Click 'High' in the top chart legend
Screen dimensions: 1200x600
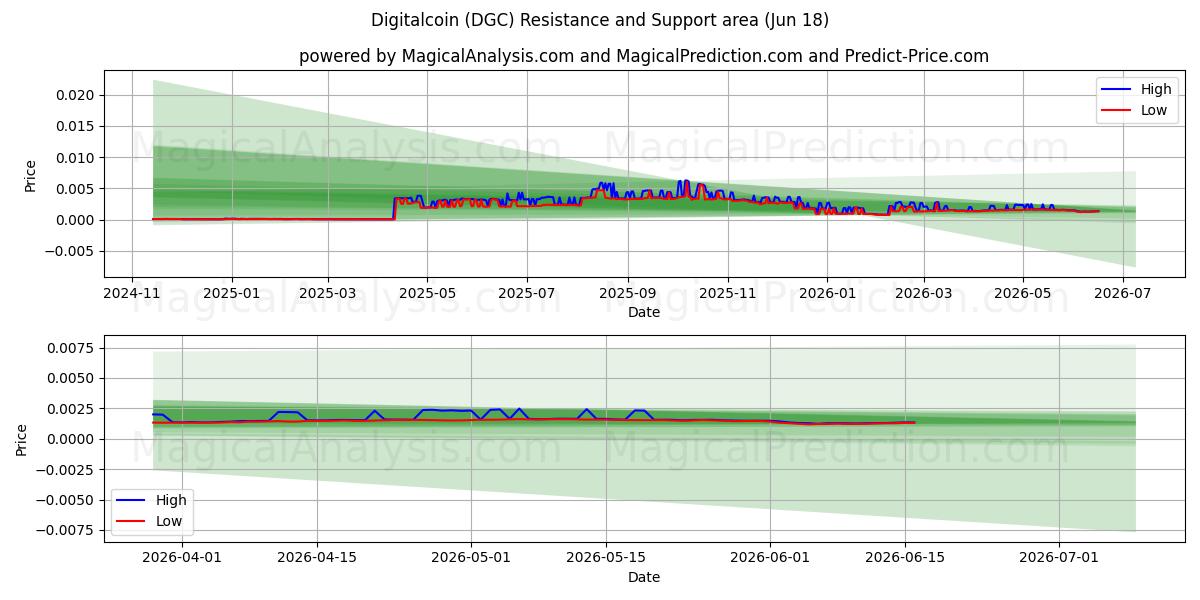[1156, 89]
